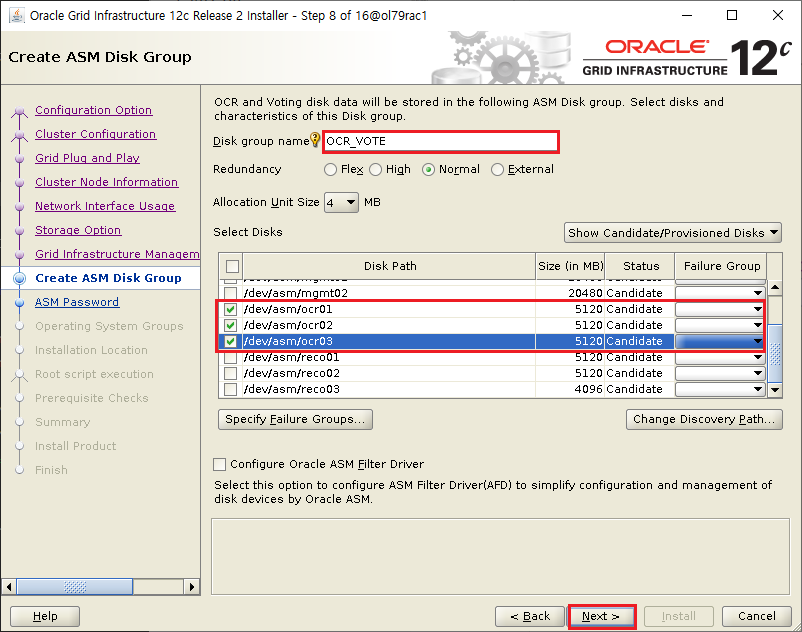Click the Disk Path column header
The image size is (802, 632).
pyautogui.click(x=390, y=266)
